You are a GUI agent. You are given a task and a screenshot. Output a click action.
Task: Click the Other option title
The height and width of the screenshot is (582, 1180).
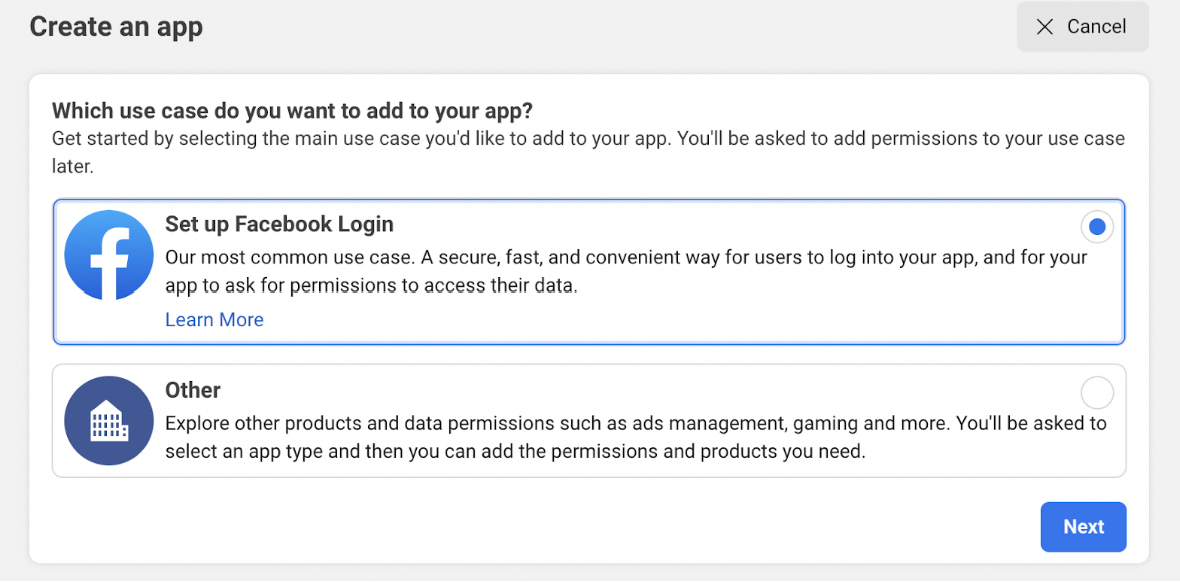[193, 390]
